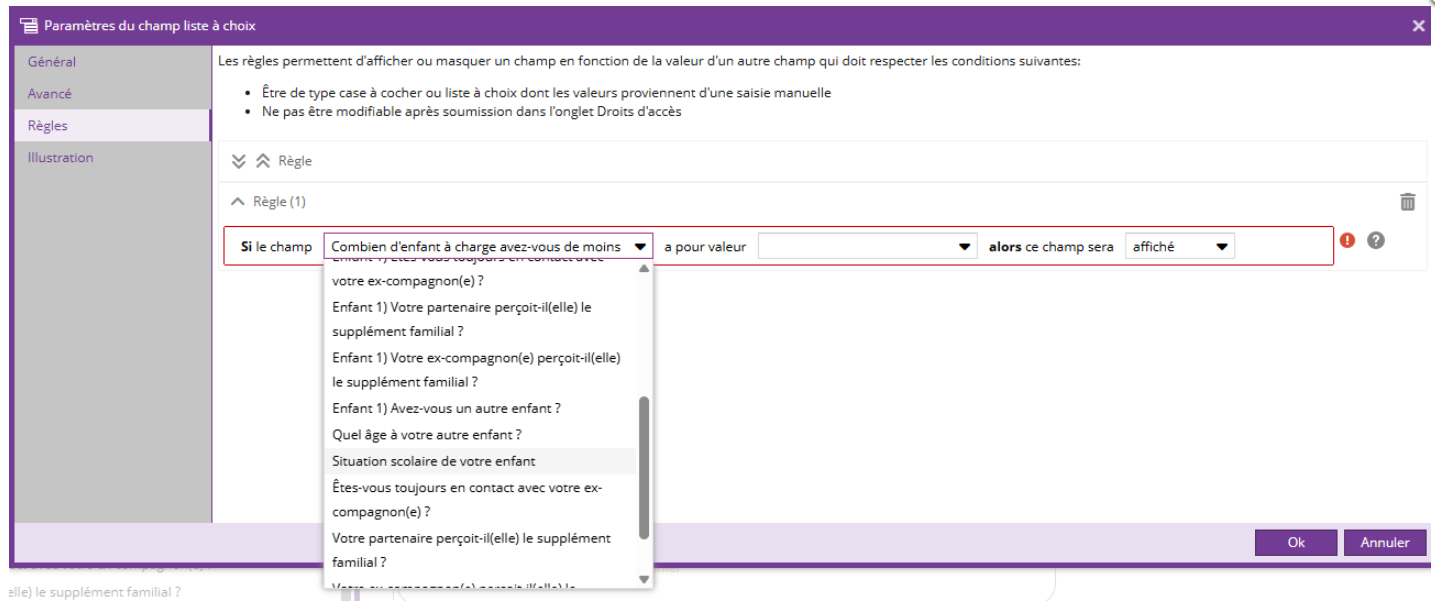Click the red error warning icon
This screenshot has width=1435, height=602.
(1347, 241)
